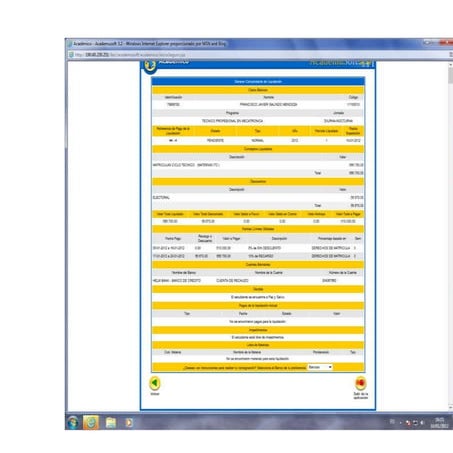This screenshot has height=453, width=453.
Task: Click the Salir de la aplicación text label
Action: pyautogui.click(x=360, y=396)
